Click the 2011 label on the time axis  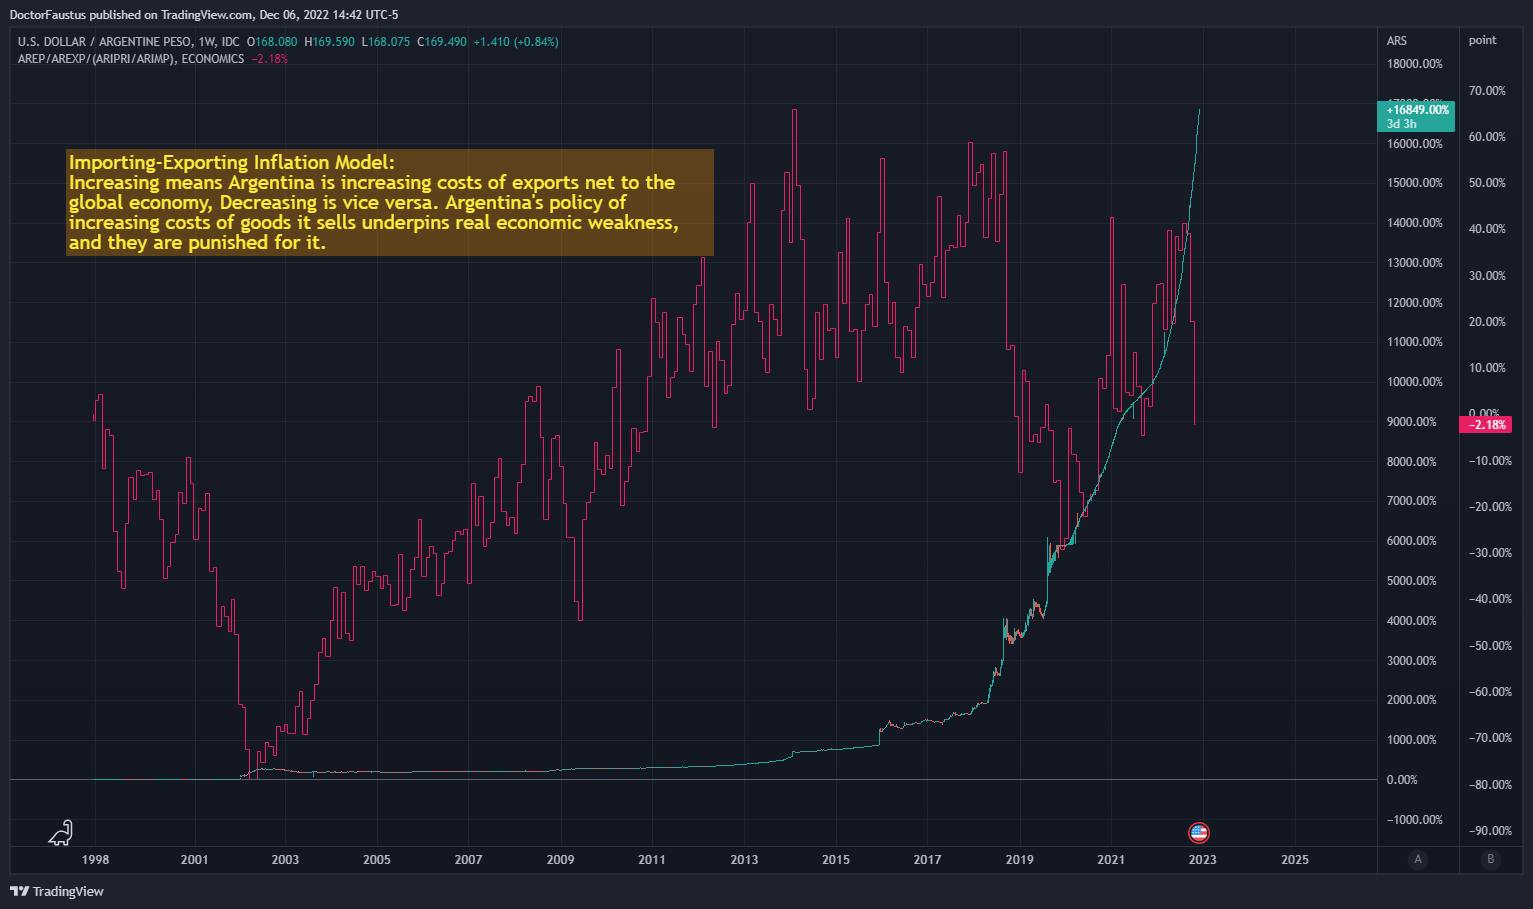click(x=651, y=859)
